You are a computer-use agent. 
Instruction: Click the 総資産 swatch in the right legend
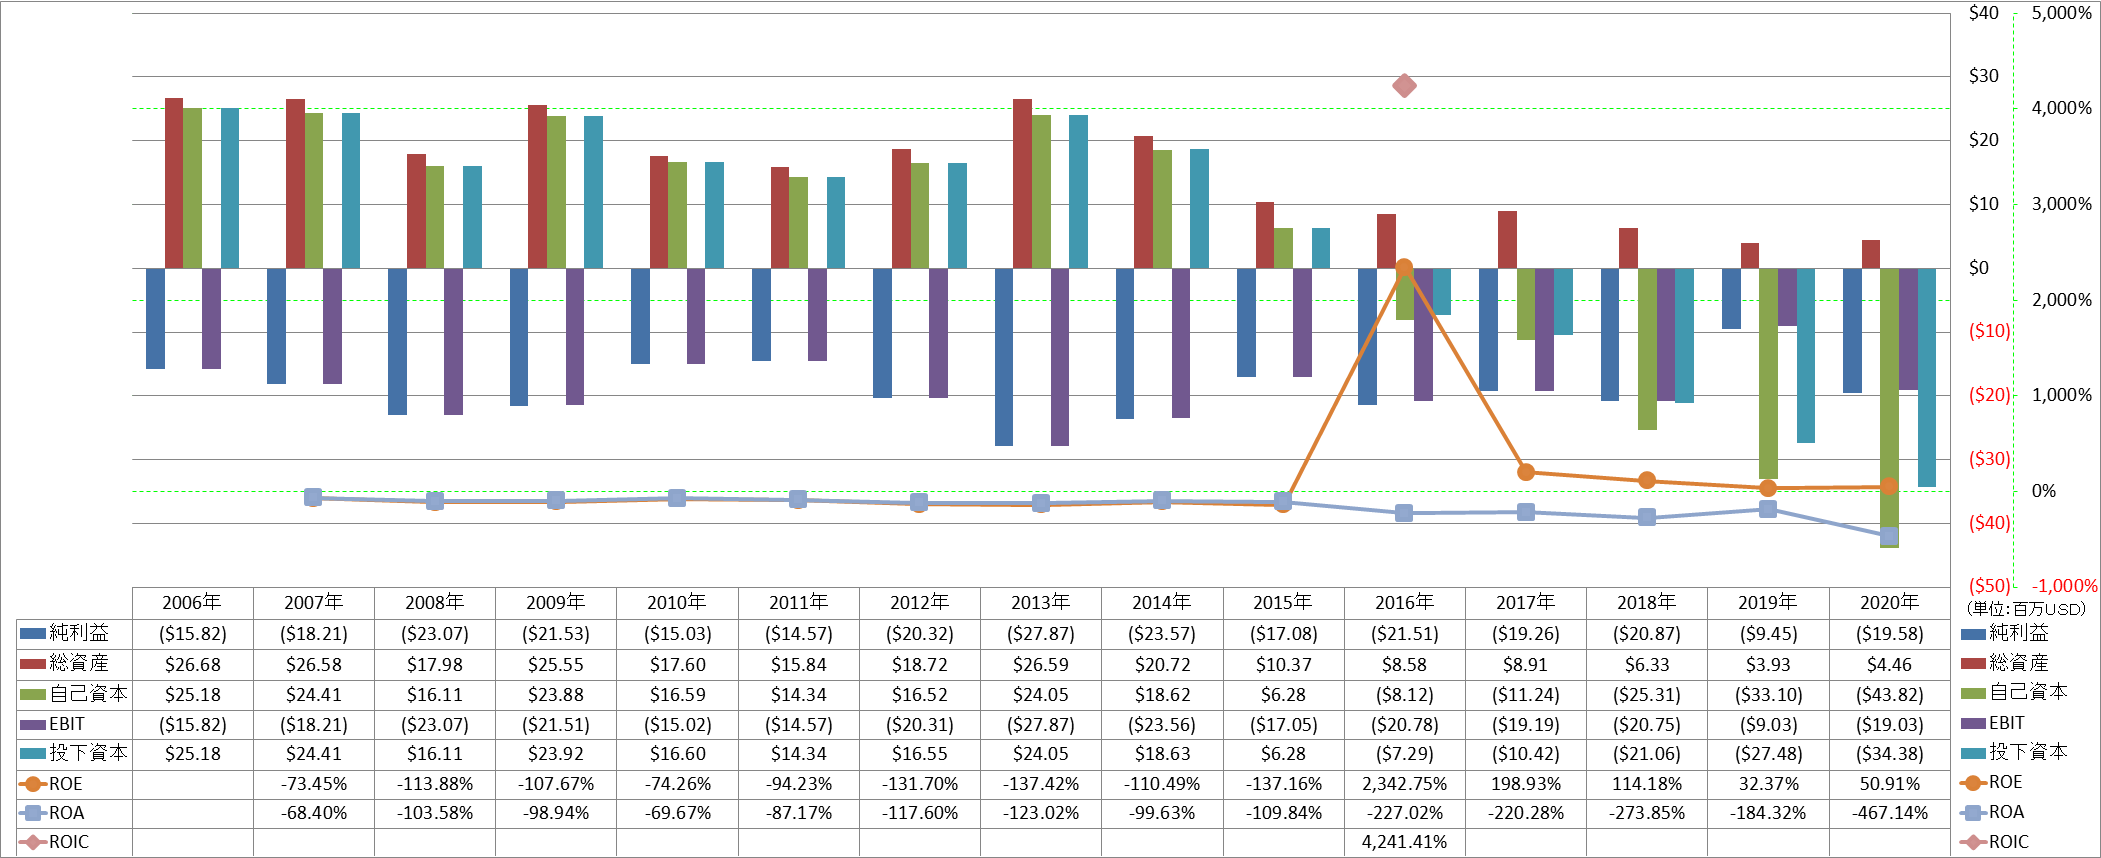coord(1973,663)
